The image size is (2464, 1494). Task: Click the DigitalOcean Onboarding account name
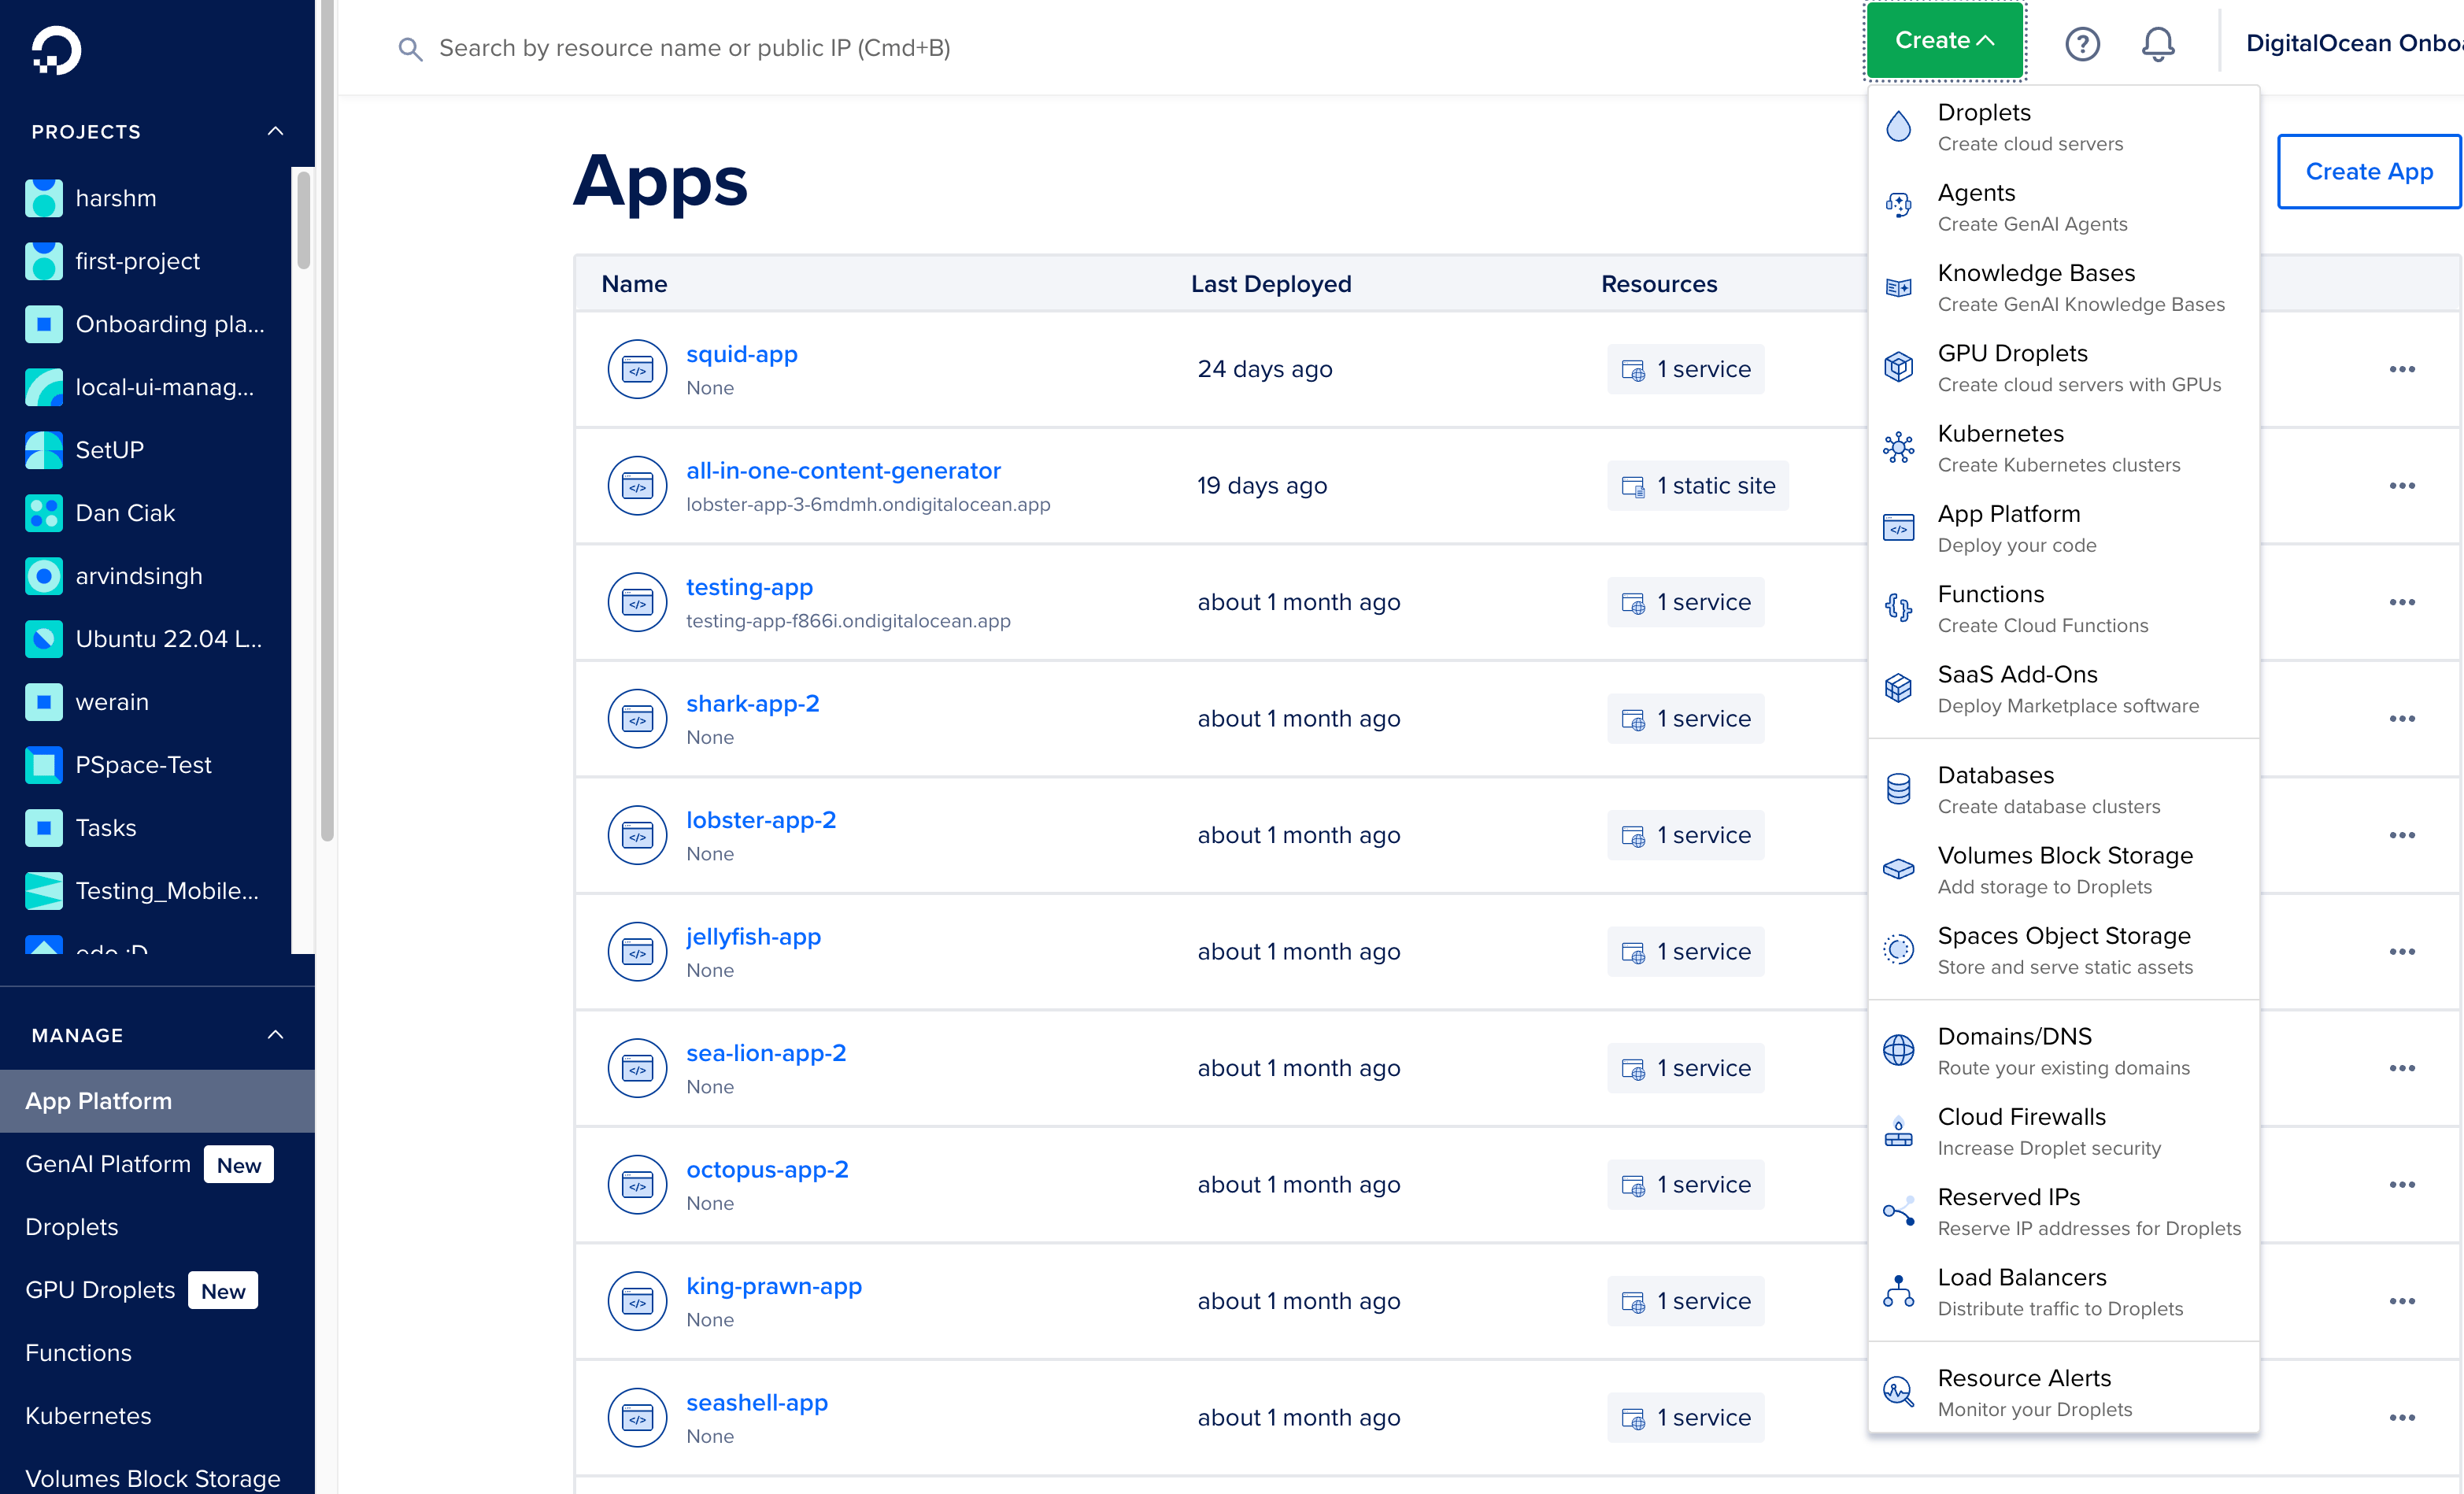(2354, 43)
